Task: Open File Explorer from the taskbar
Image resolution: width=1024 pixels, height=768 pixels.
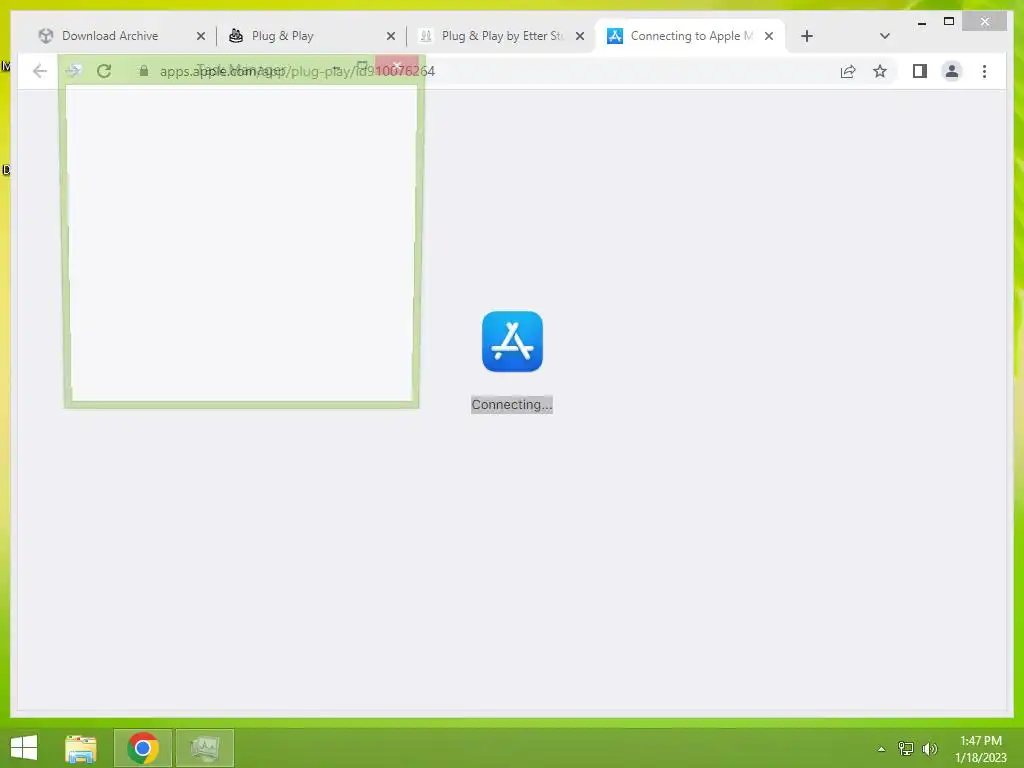Action: (x=81, y=748)
